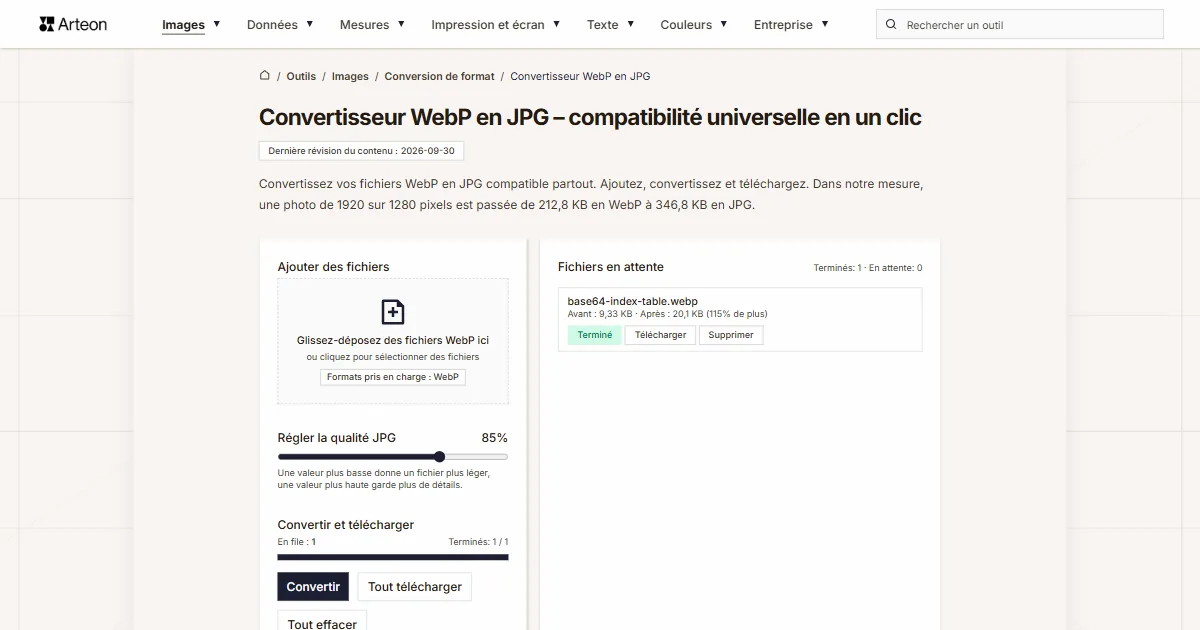The width and height of the screenshot is (1200, 630).
Task: Click the Terminés: 1 · En attente: 0 counter
Action: click(x=868, y=268)
